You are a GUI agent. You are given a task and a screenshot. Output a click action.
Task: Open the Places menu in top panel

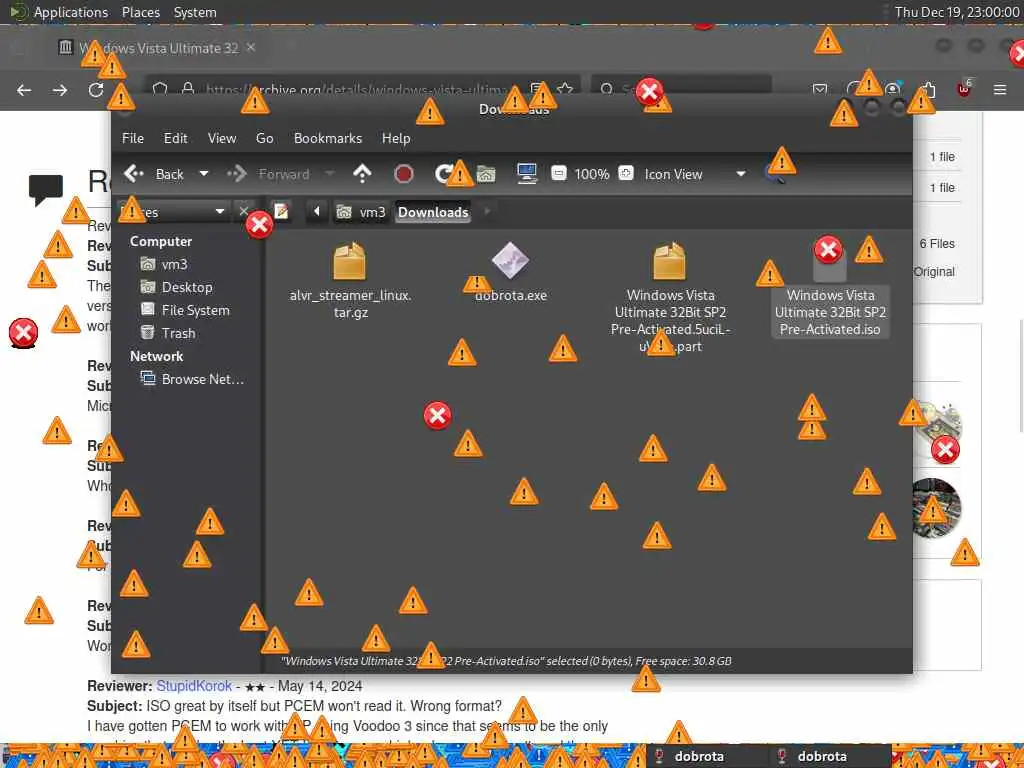point(140,12)
